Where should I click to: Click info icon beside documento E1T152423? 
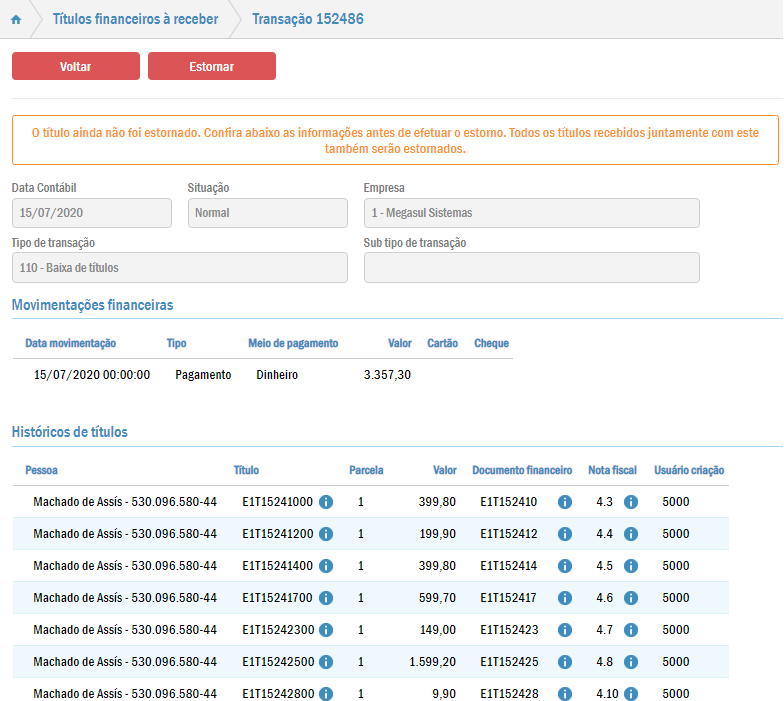565,630
